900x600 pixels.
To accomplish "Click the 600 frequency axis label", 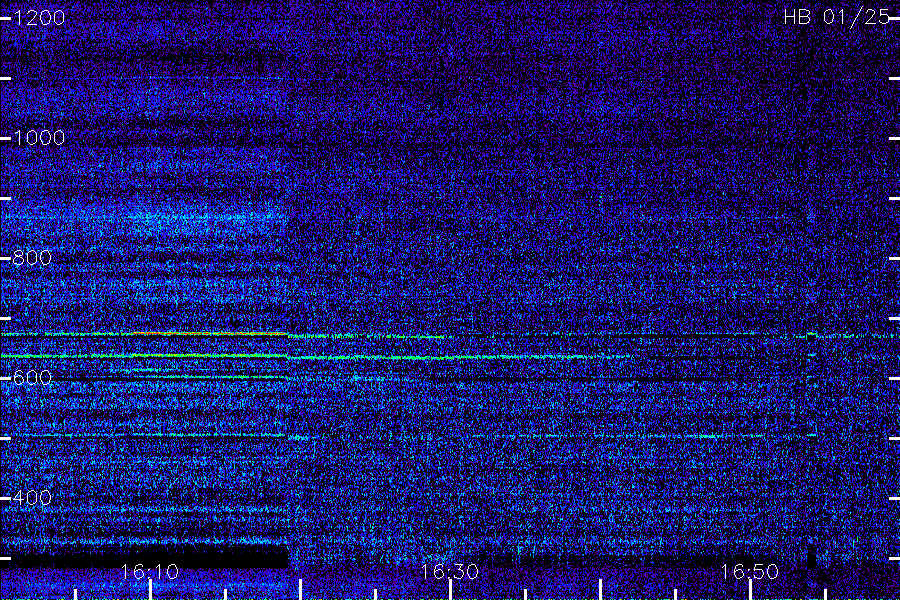I will pyautogui.click(x=32, y=378).
